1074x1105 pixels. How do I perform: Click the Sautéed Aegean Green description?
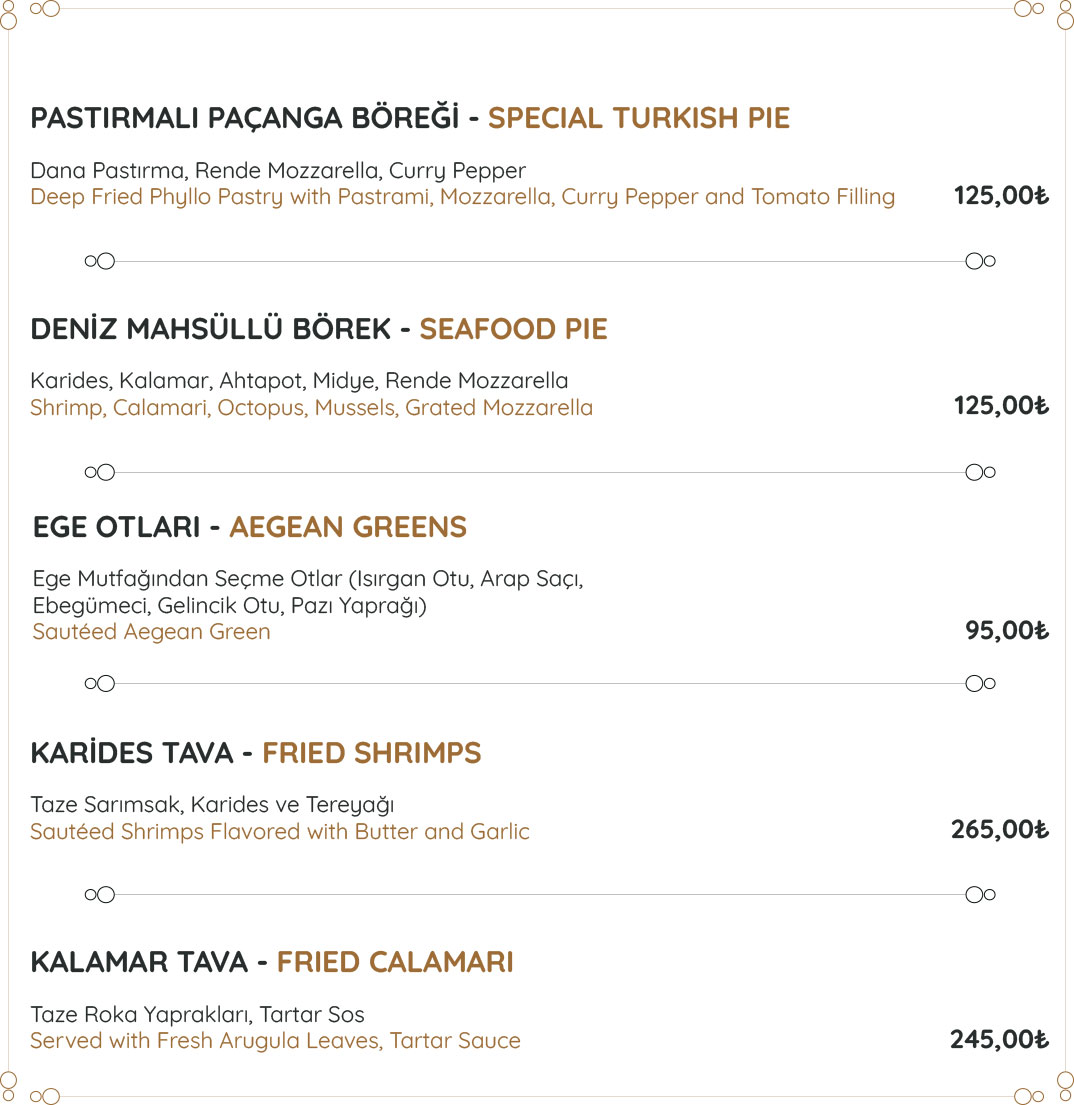point(152,631)
